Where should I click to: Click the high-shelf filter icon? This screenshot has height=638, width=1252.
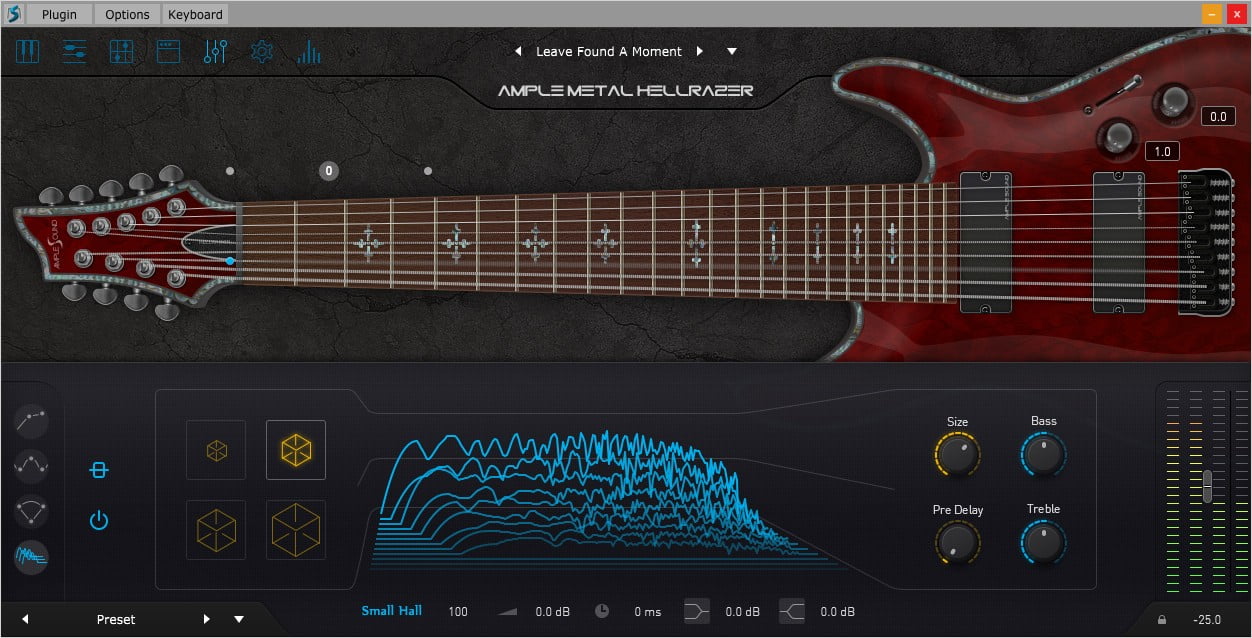(x=792, y=611)
